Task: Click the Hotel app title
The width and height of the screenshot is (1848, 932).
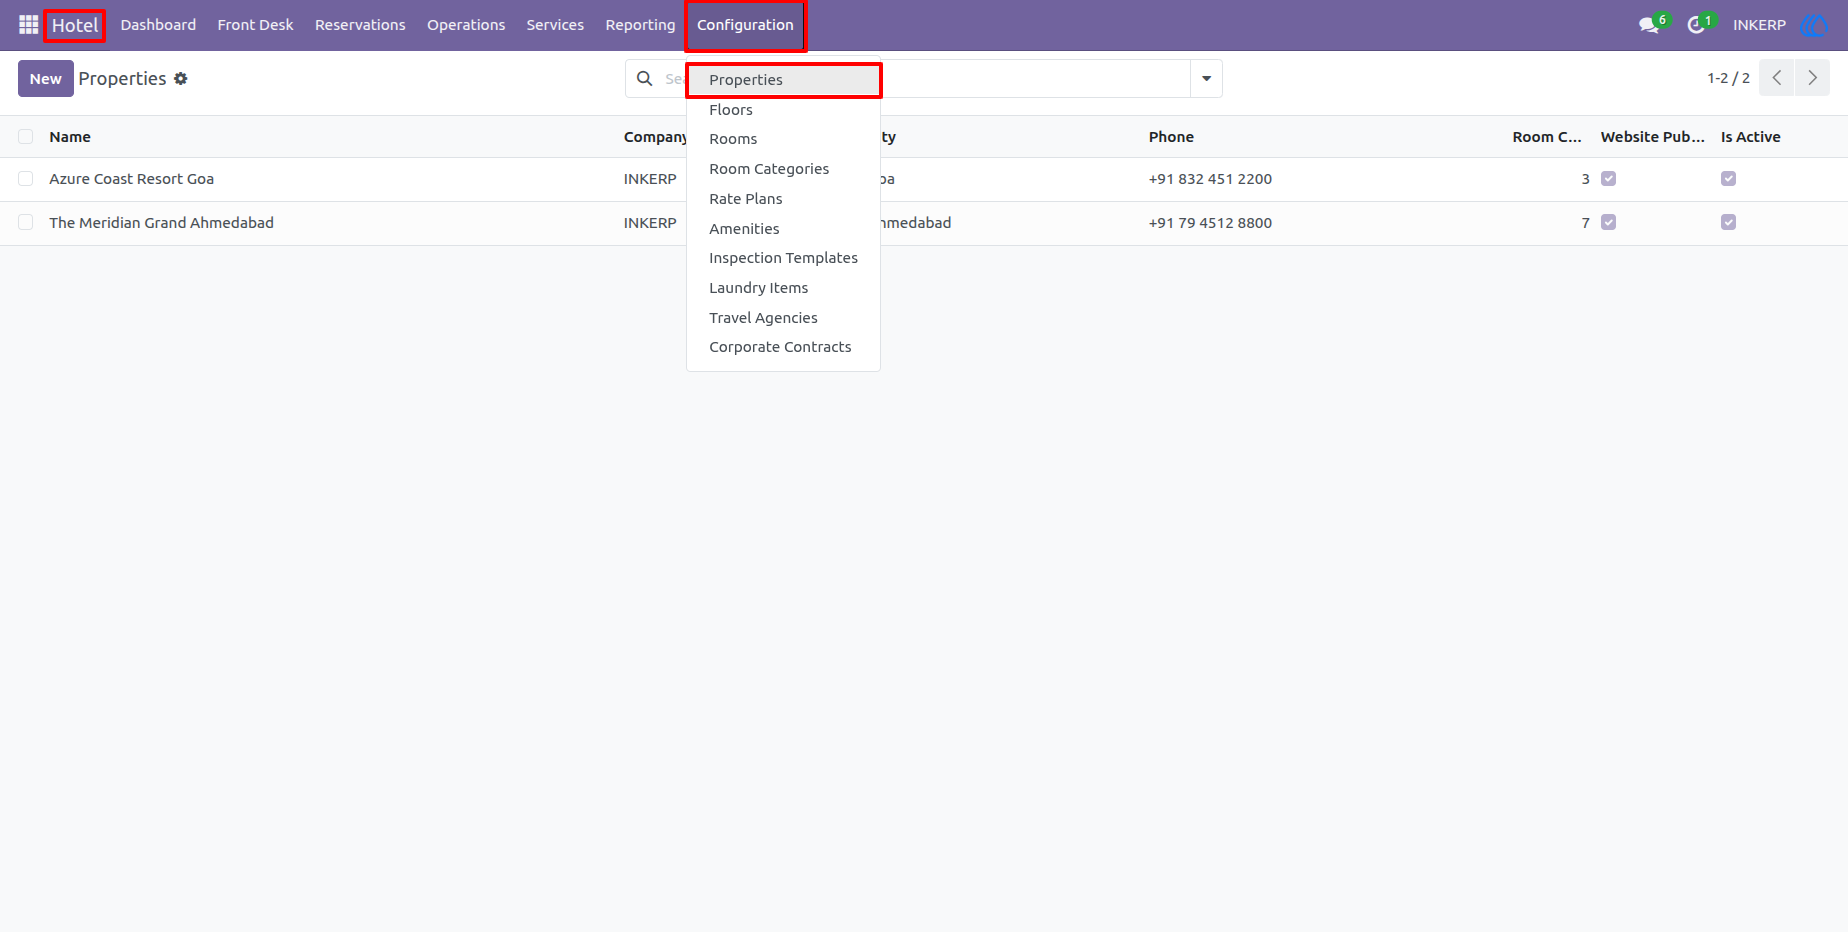Action: tap(75, 25)
